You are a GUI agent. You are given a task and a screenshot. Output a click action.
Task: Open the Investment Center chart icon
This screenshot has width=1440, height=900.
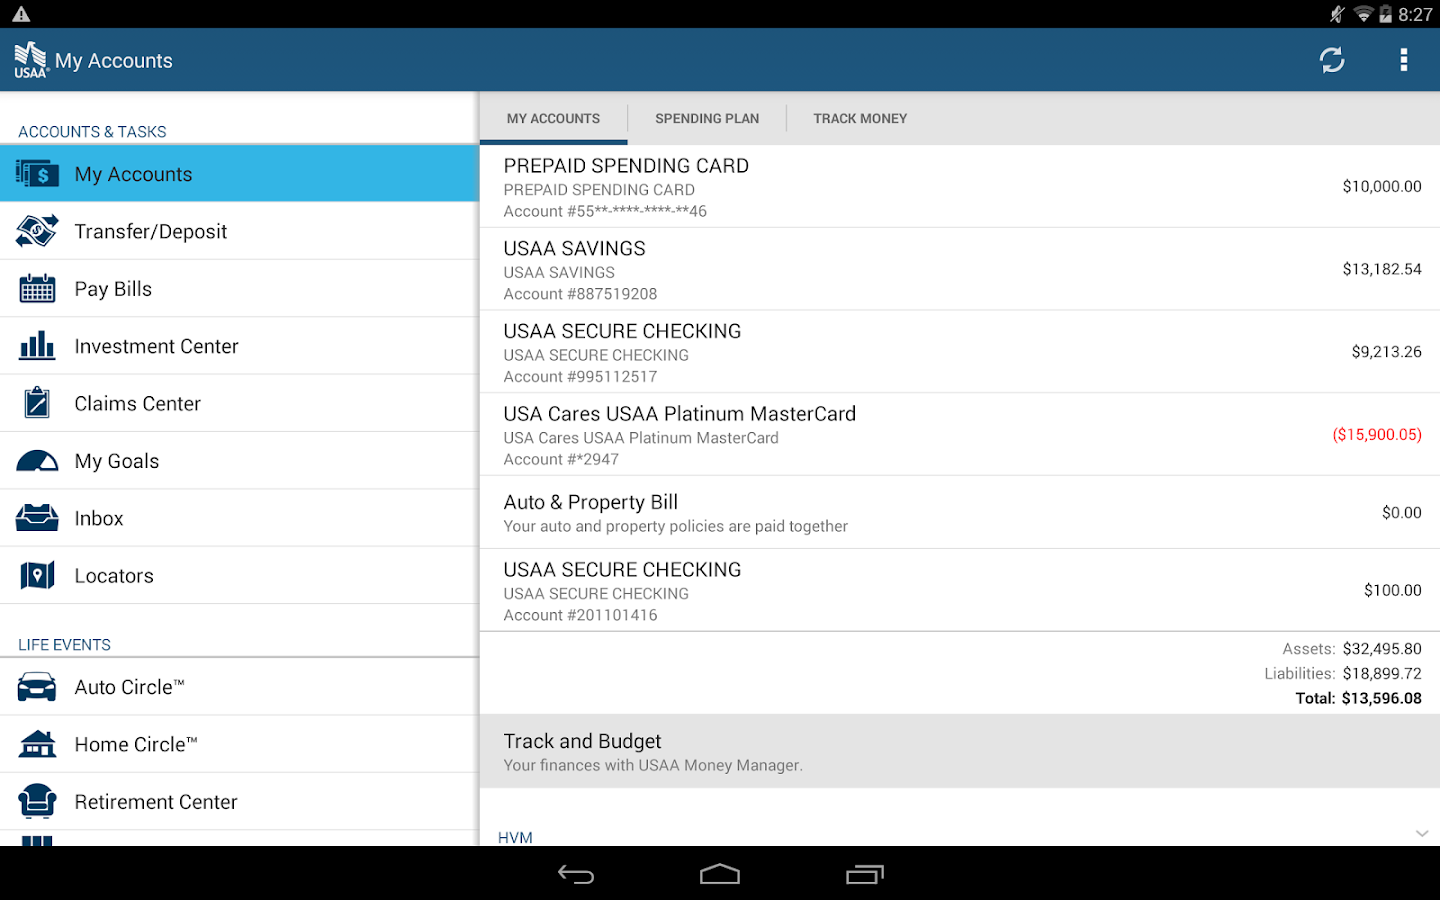coord(37,346)
